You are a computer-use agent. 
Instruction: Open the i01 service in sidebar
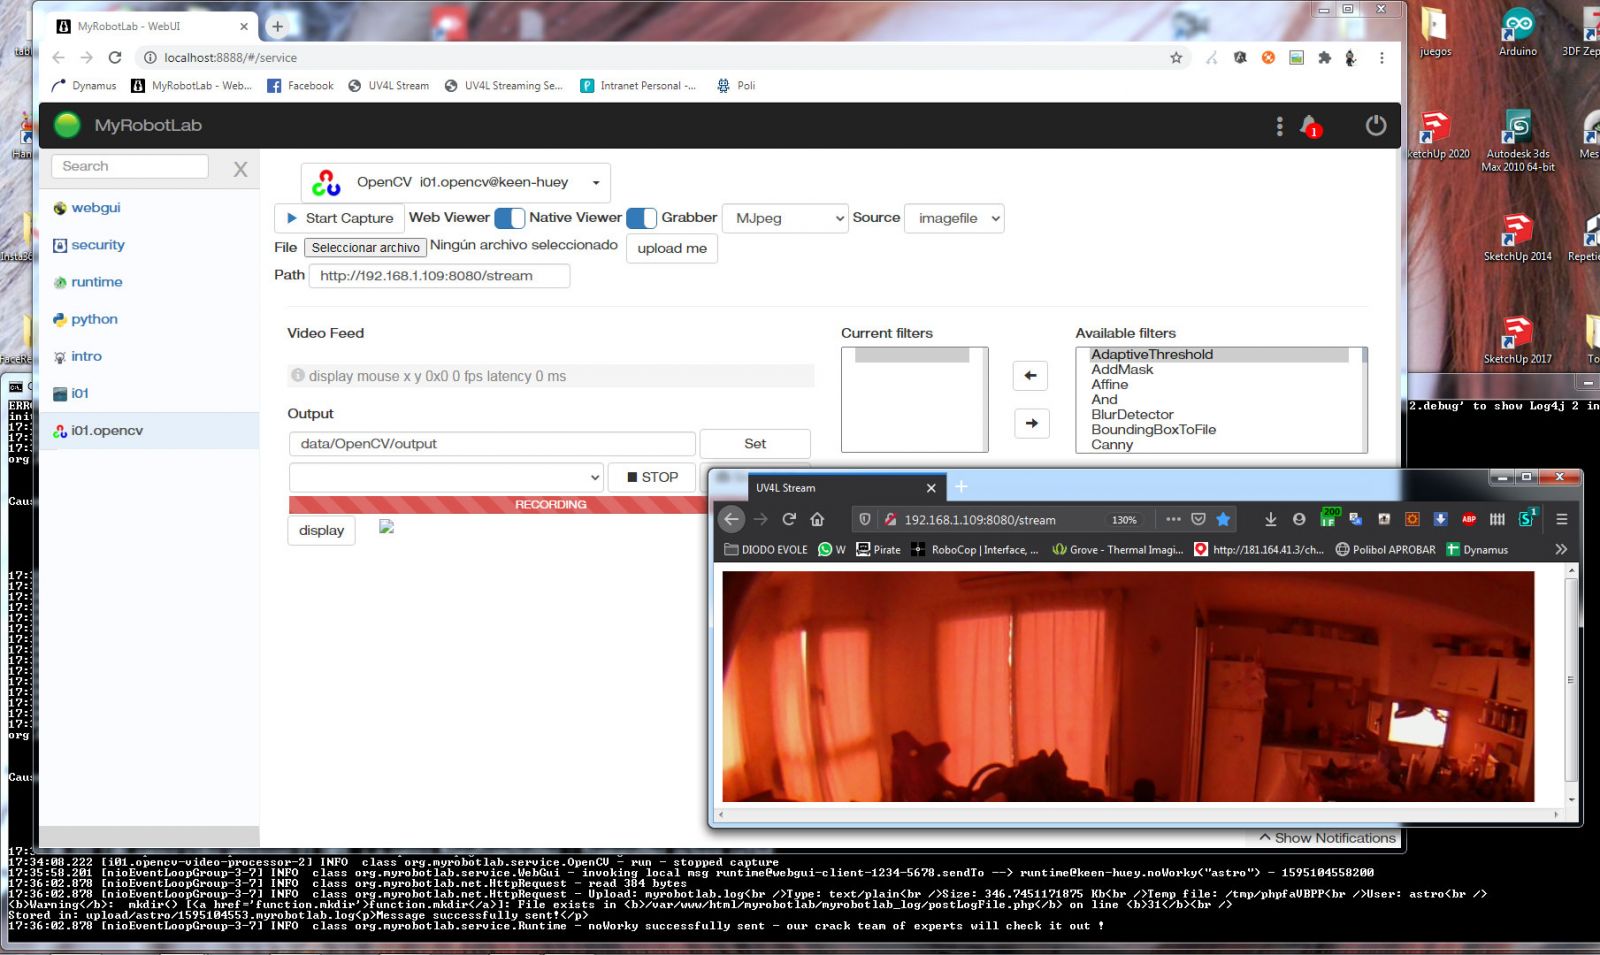pyautogui.click(x=79, y=393)
